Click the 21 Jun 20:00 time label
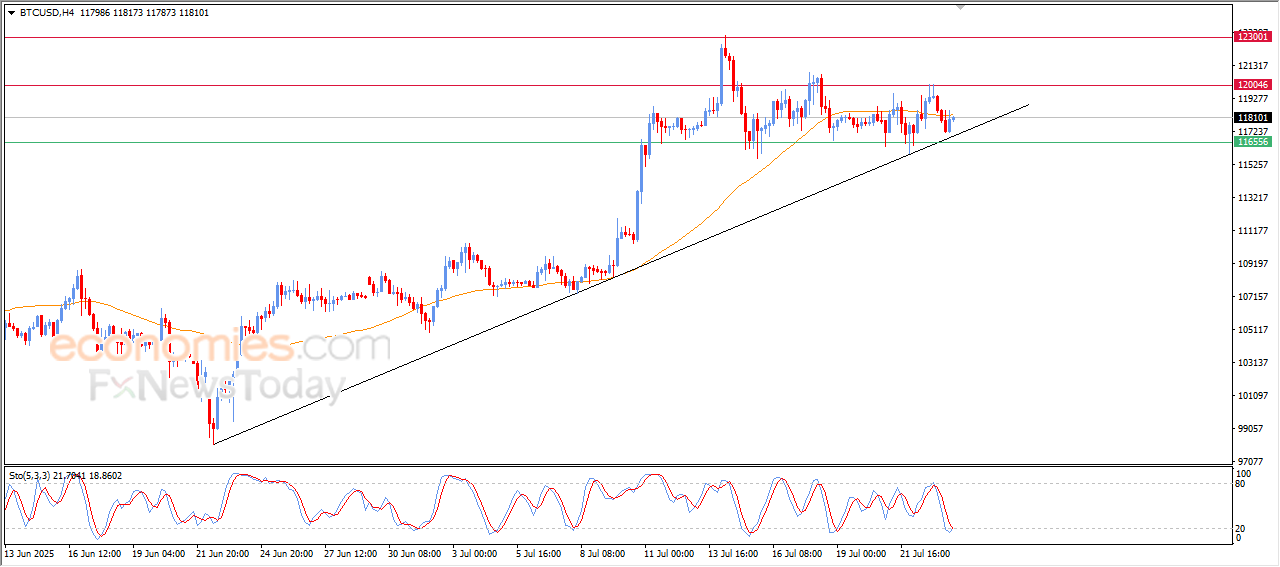This screenshot has width=1280, height=567. [x=222, y=552]
